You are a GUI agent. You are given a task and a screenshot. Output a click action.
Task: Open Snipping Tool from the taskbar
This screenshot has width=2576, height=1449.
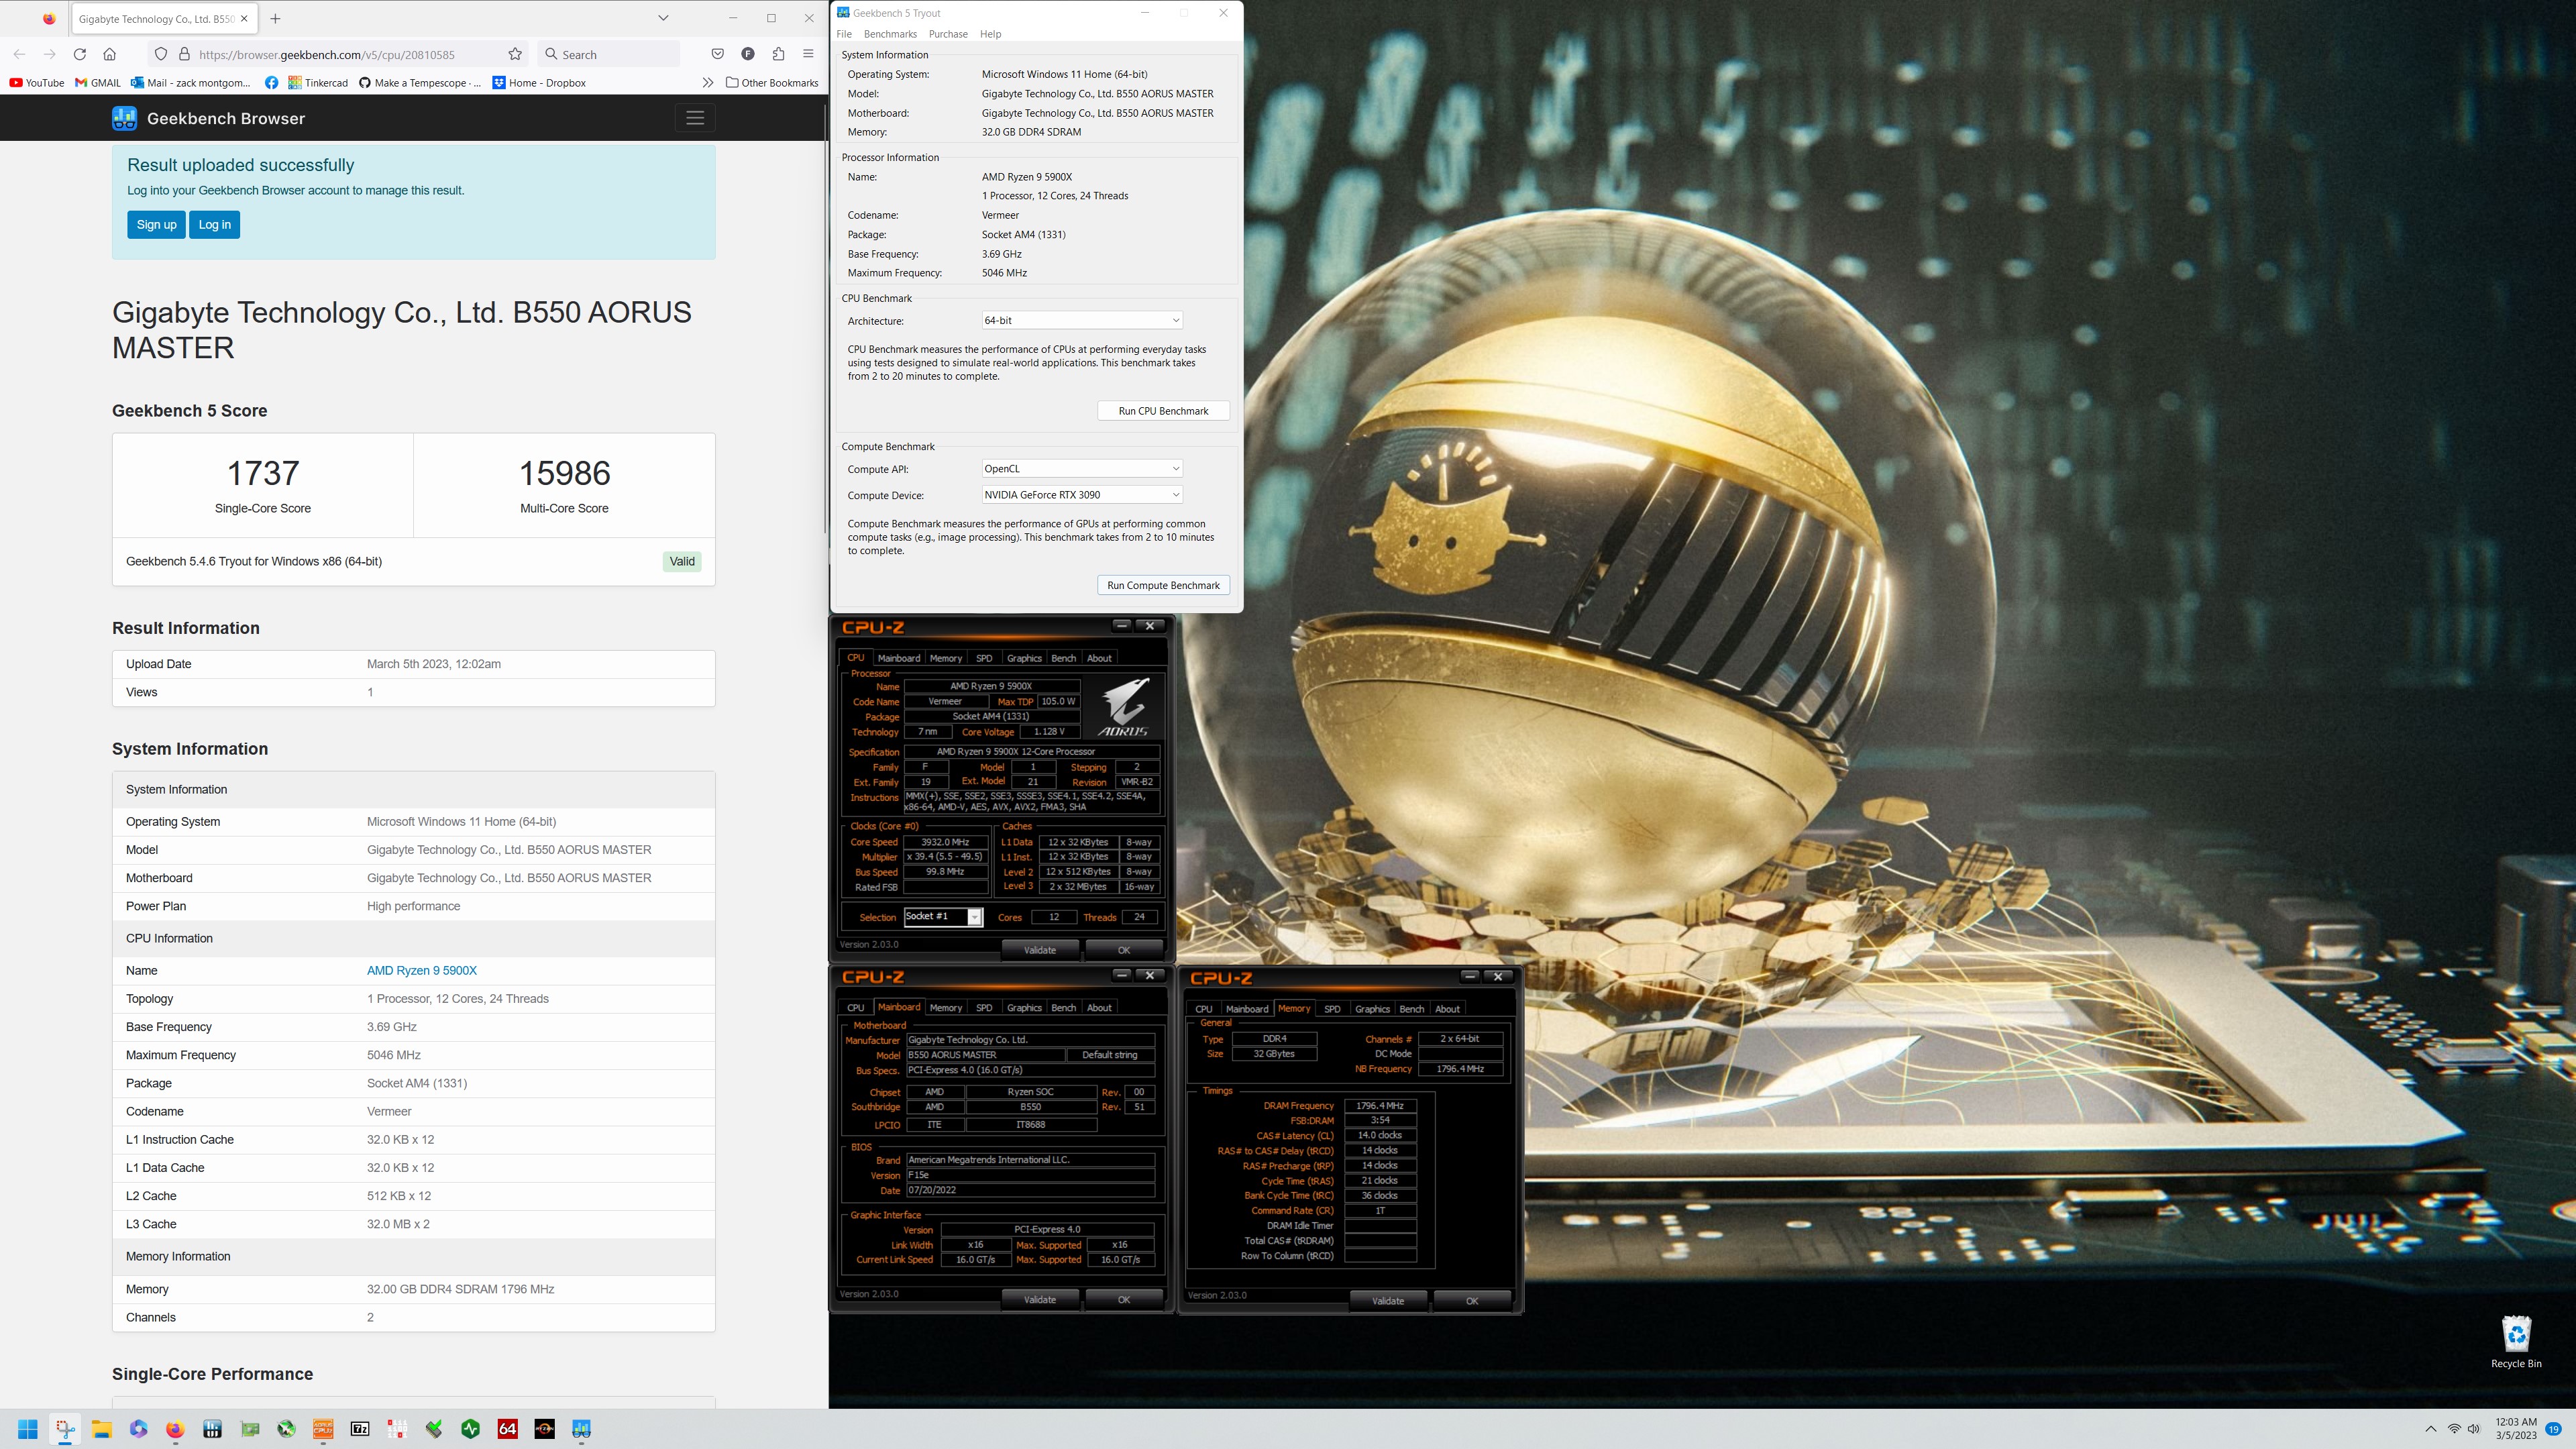click(x=65, y=1429)
